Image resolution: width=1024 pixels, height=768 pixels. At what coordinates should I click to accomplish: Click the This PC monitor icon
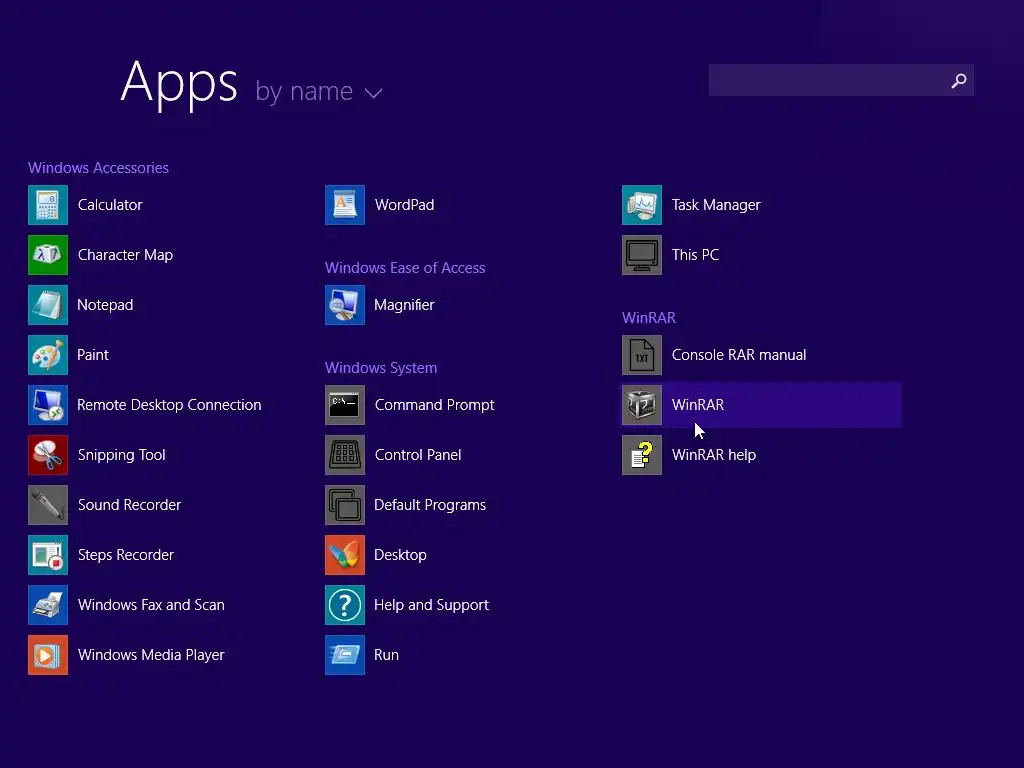642,255
